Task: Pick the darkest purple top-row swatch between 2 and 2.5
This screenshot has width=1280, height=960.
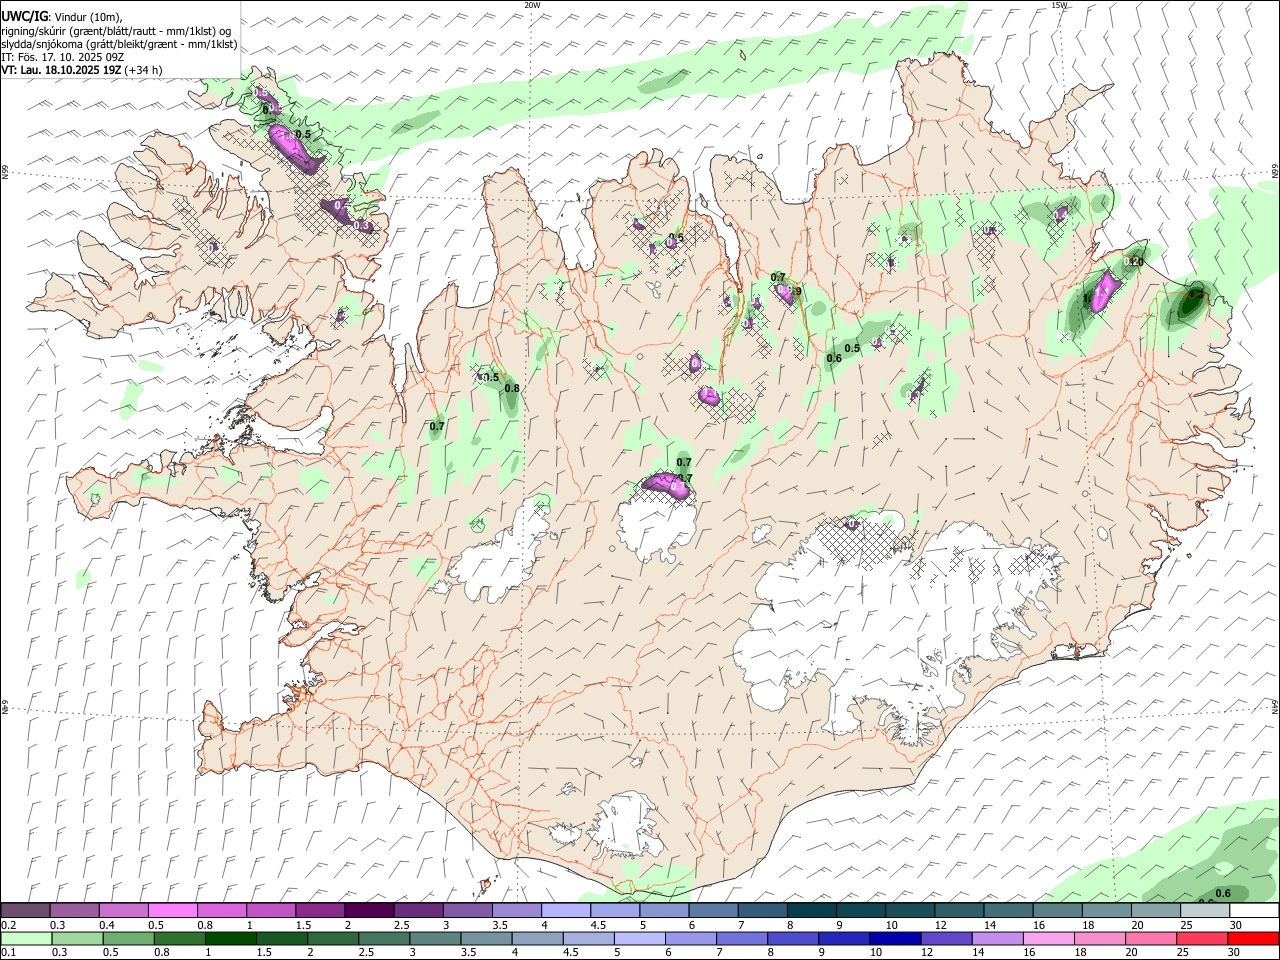Action: (369, 911)
